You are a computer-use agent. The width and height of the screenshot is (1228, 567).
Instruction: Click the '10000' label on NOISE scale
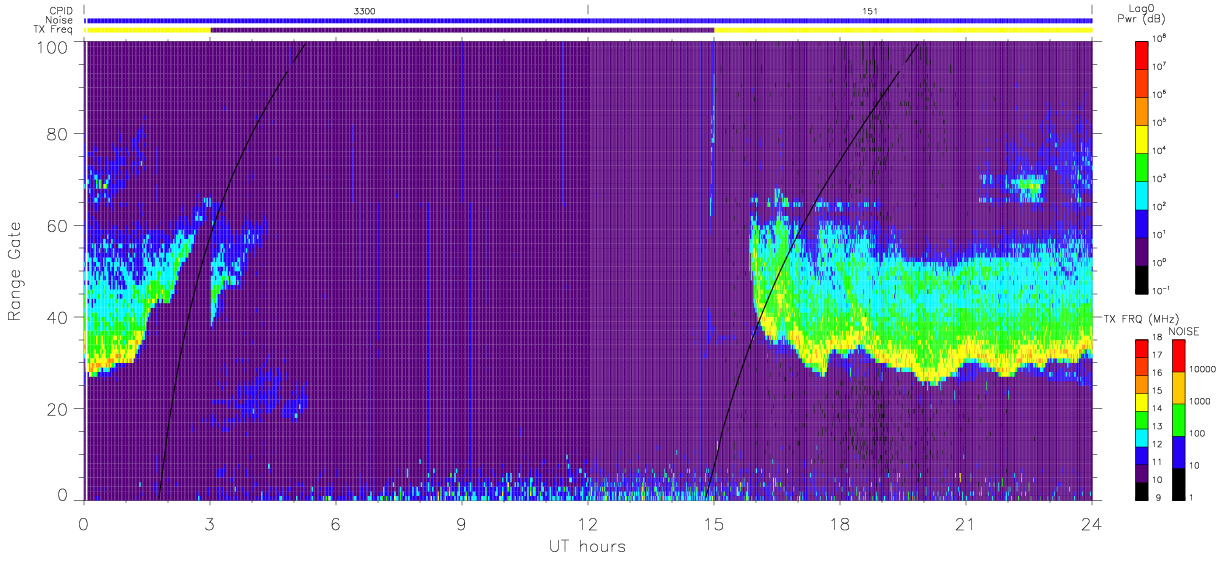click(1202, 369)
